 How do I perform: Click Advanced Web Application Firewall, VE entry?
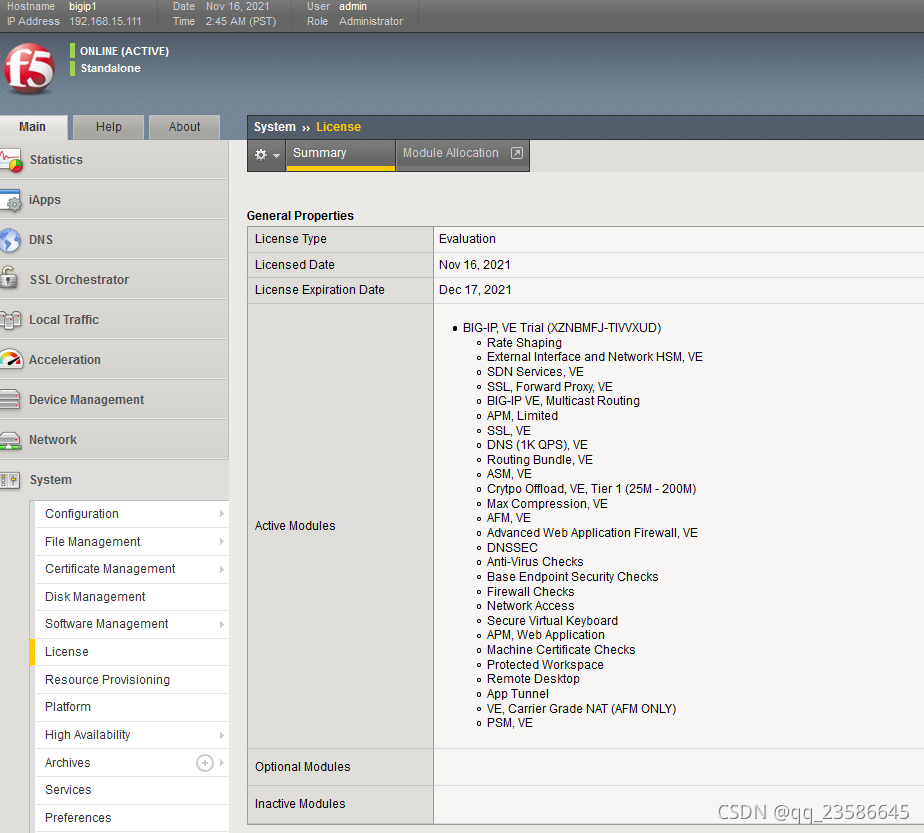592,533
